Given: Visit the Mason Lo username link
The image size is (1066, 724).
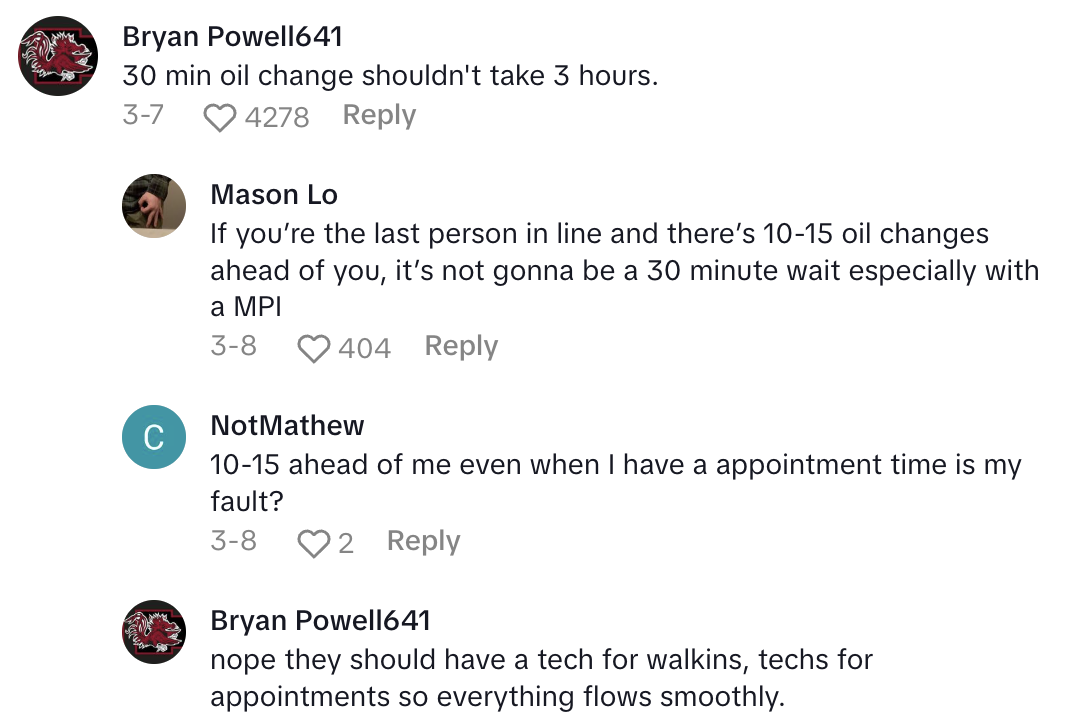Looking at the screenshot, I should coord(274,195).
